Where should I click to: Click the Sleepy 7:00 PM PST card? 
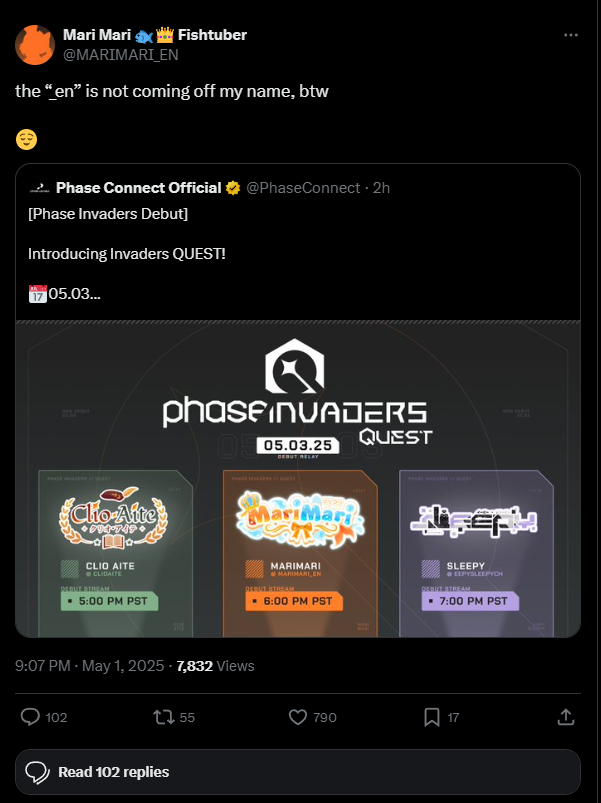pyautogui.click(x=476, y=553)
